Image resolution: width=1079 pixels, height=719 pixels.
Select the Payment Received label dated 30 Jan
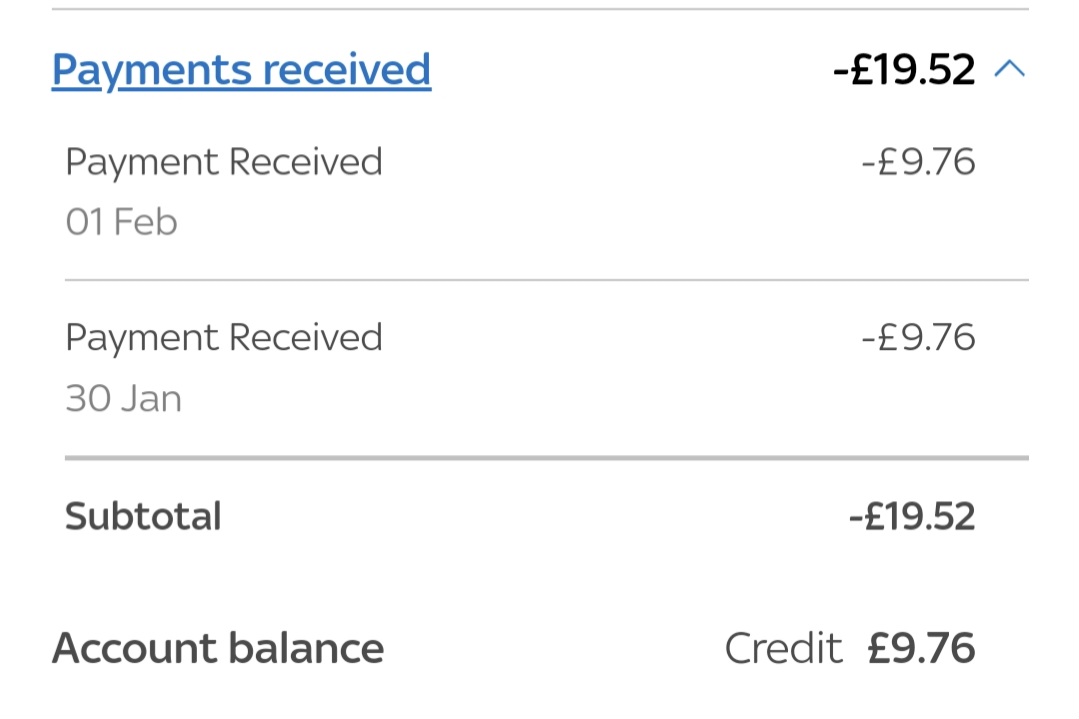click(224, 338)
